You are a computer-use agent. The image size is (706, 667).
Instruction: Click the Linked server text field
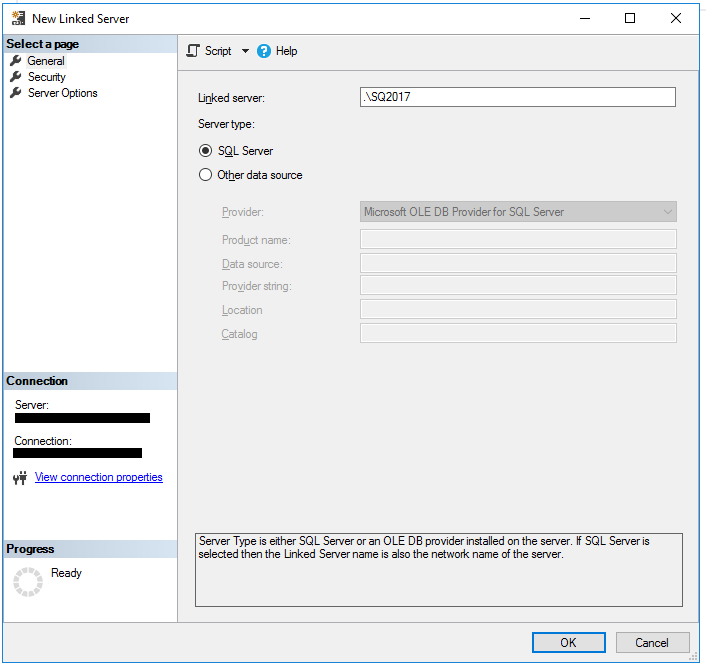point(517,97)
